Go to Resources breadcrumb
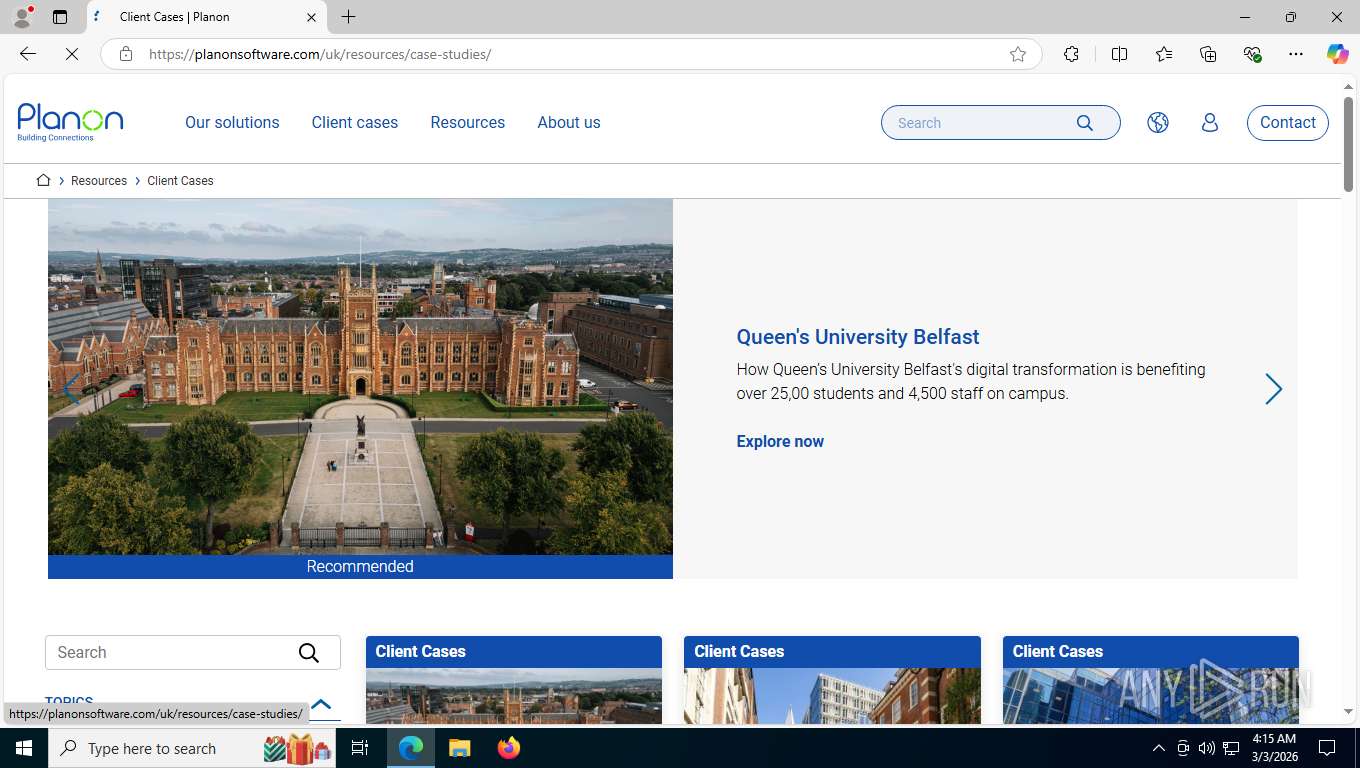The height and width of the screenshot is (768, 1360). point(99,181)
